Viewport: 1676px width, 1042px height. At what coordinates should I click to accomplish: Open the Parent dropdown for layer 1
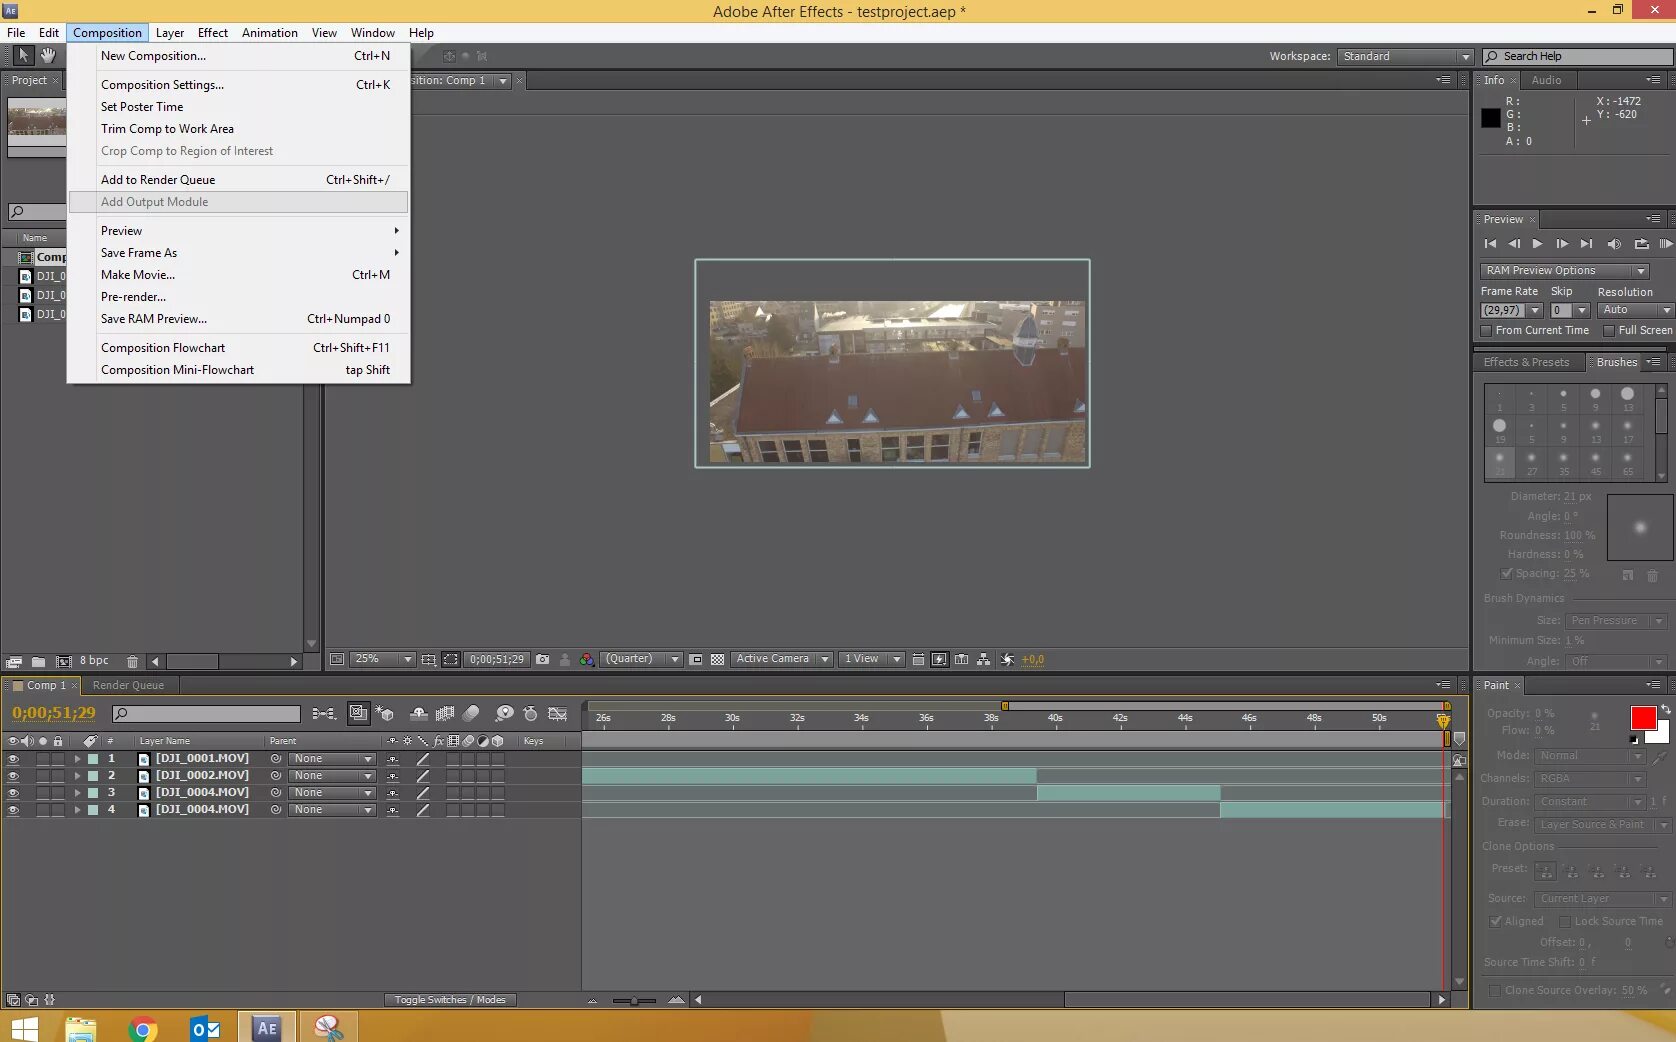332,759
